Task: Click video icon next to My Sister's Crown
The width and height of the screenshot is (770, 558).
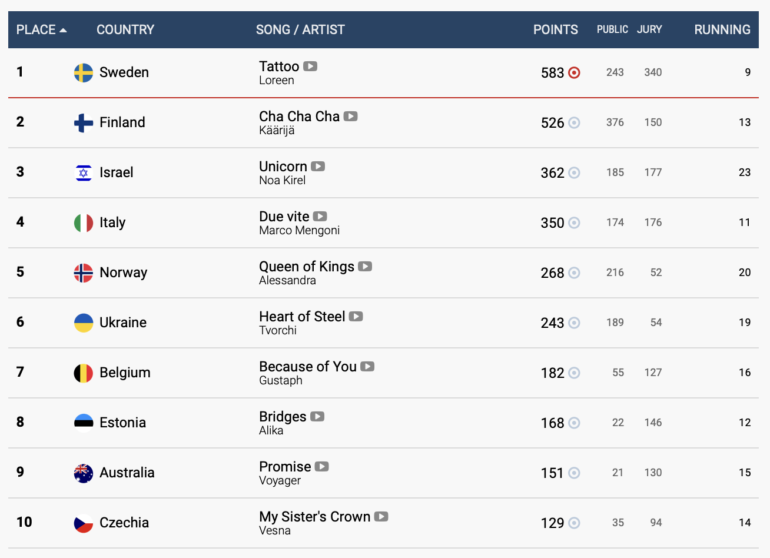Action: [381, 516]
